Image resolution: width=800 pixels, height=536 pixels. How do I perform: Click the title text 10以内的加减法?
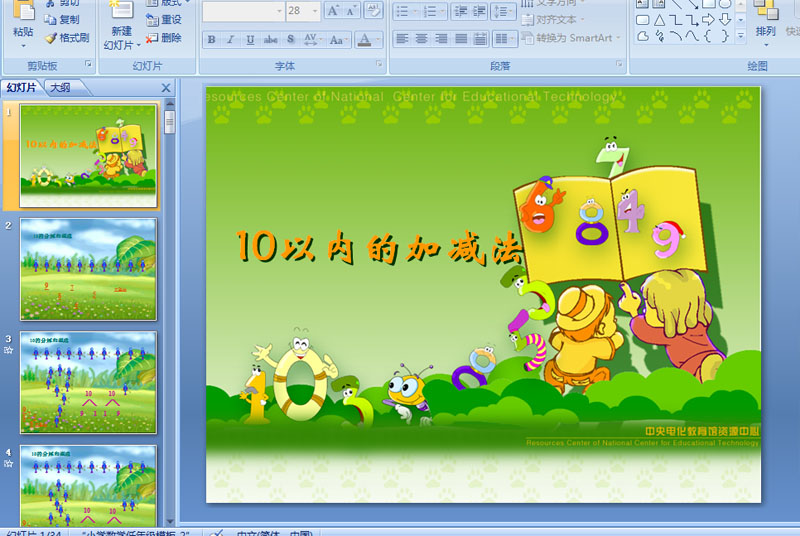(380, 247)
